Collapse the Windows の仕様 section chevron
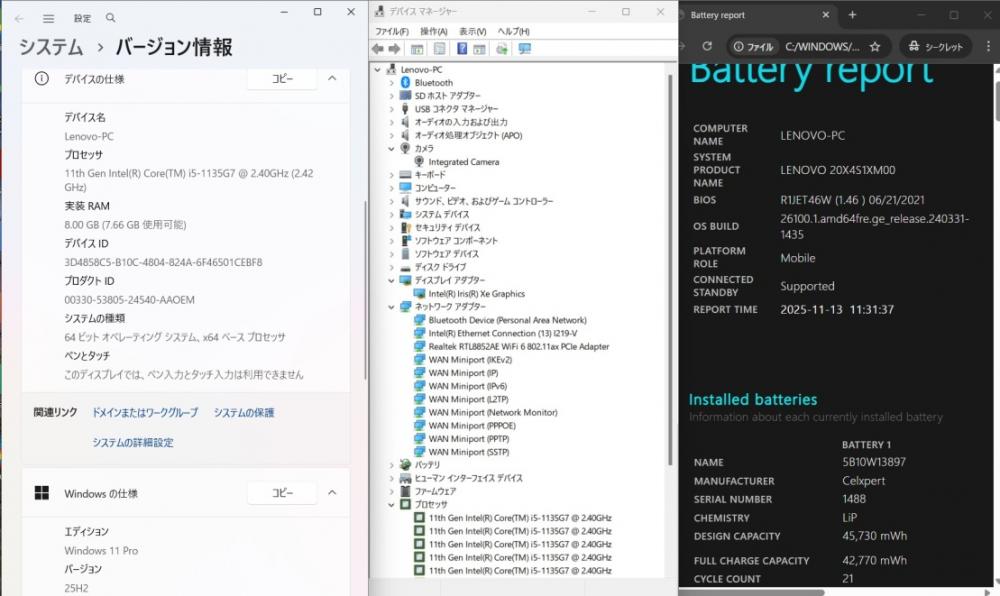 coord(332,493)
